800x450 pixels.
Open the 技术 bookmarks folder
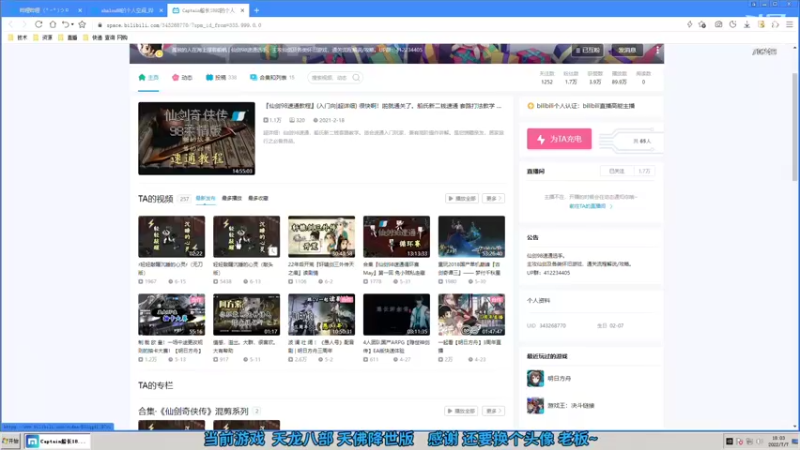pyautogui.click(x=18, y=38)
